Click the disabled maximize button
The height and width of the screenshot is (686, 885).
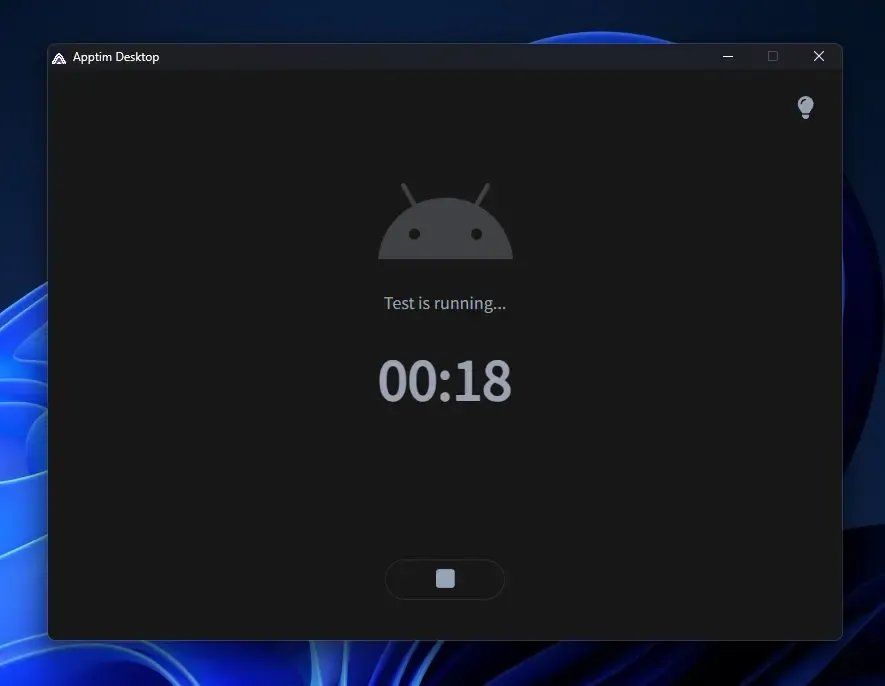773,56
